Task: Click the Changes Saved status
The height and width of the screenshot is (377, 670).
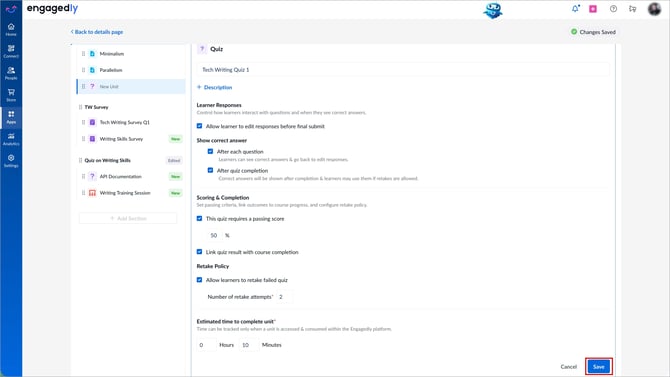Action: pos(593,32)
